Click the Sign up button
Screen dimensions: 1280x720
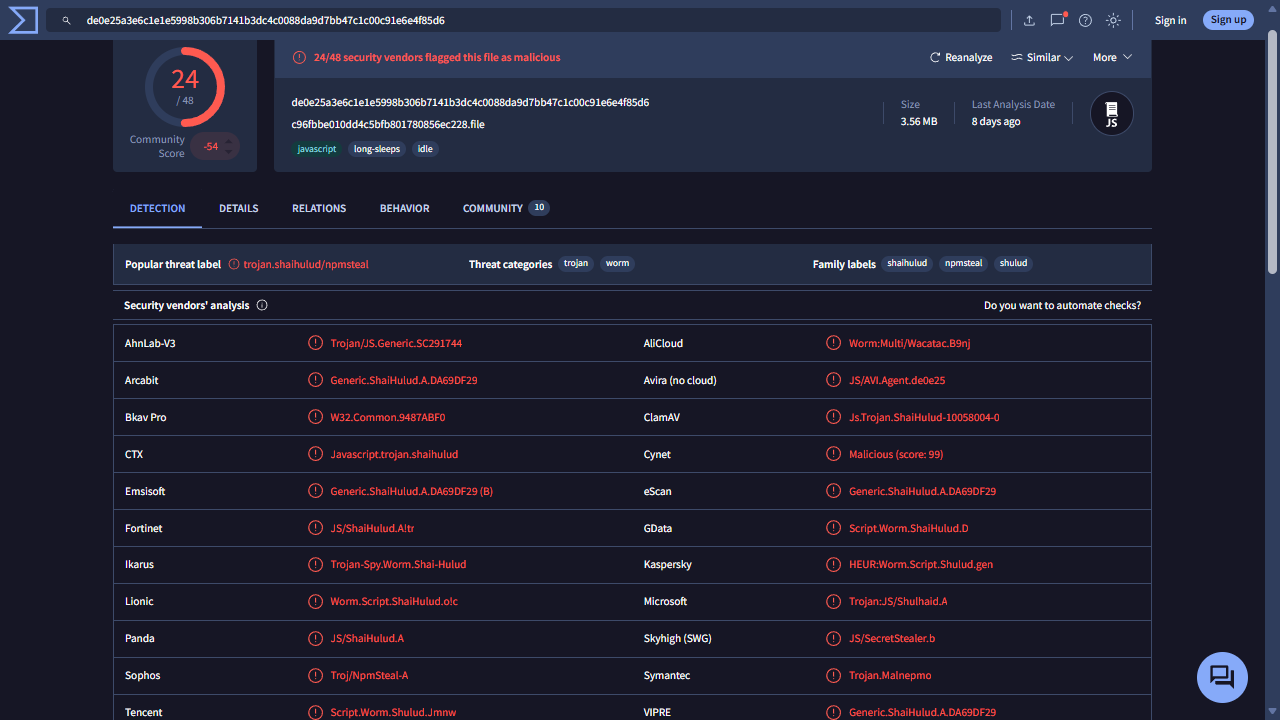click(x=1228, y=20)
